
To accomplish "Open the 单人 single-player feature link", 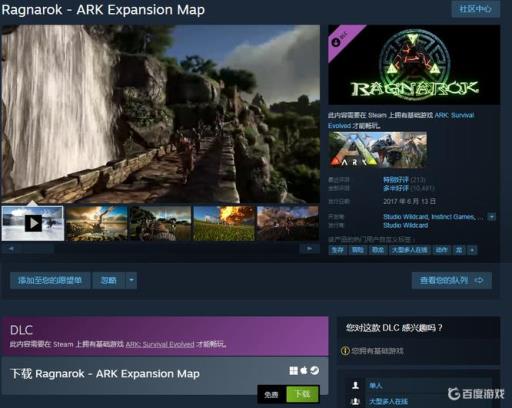I will click(x=376, y=386).
